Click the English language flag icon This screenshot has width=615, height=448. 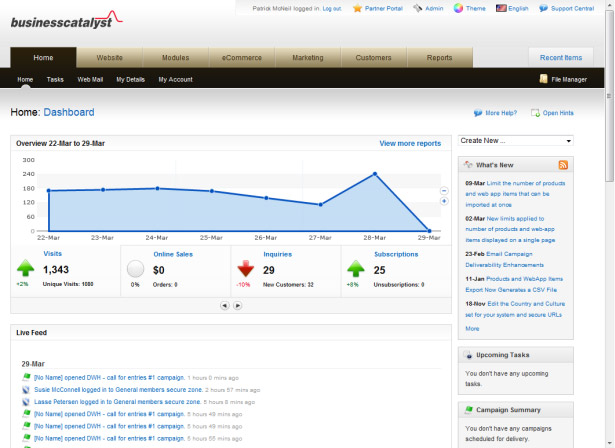pyautogui.click(x=501, y=8)
